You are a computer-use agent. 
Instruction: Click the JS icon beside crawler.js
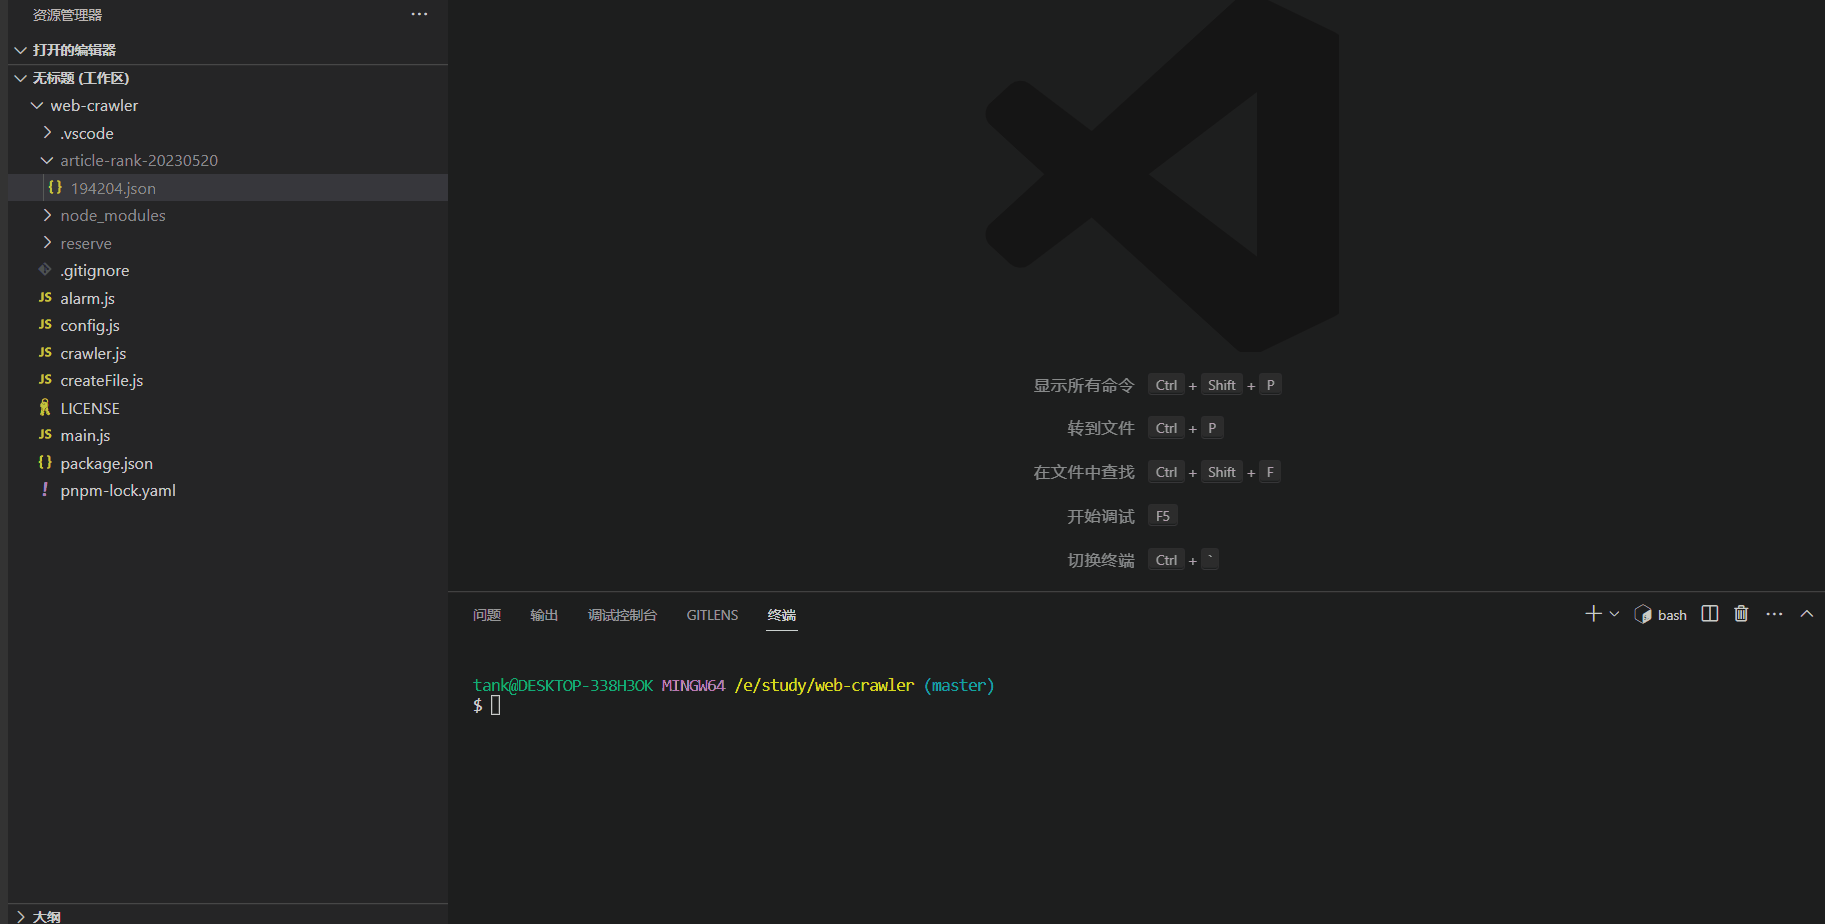45,352
